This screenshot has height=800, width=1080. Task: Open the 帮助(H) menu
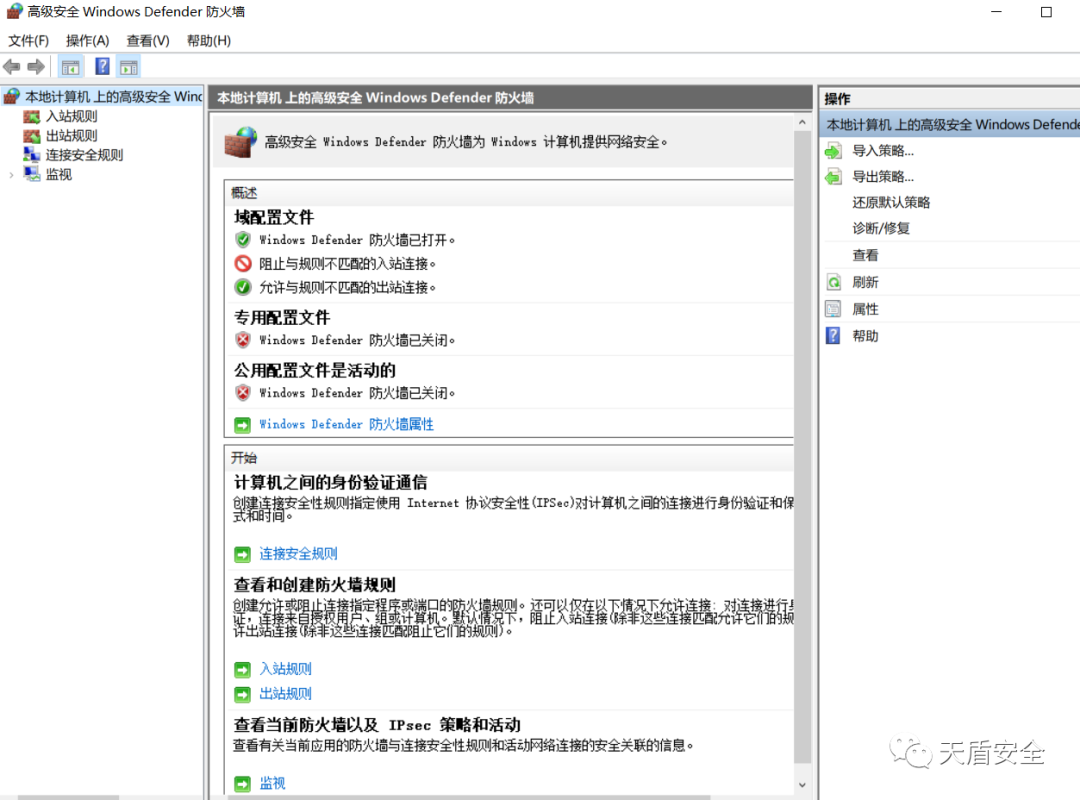click(x=209, y=41)
